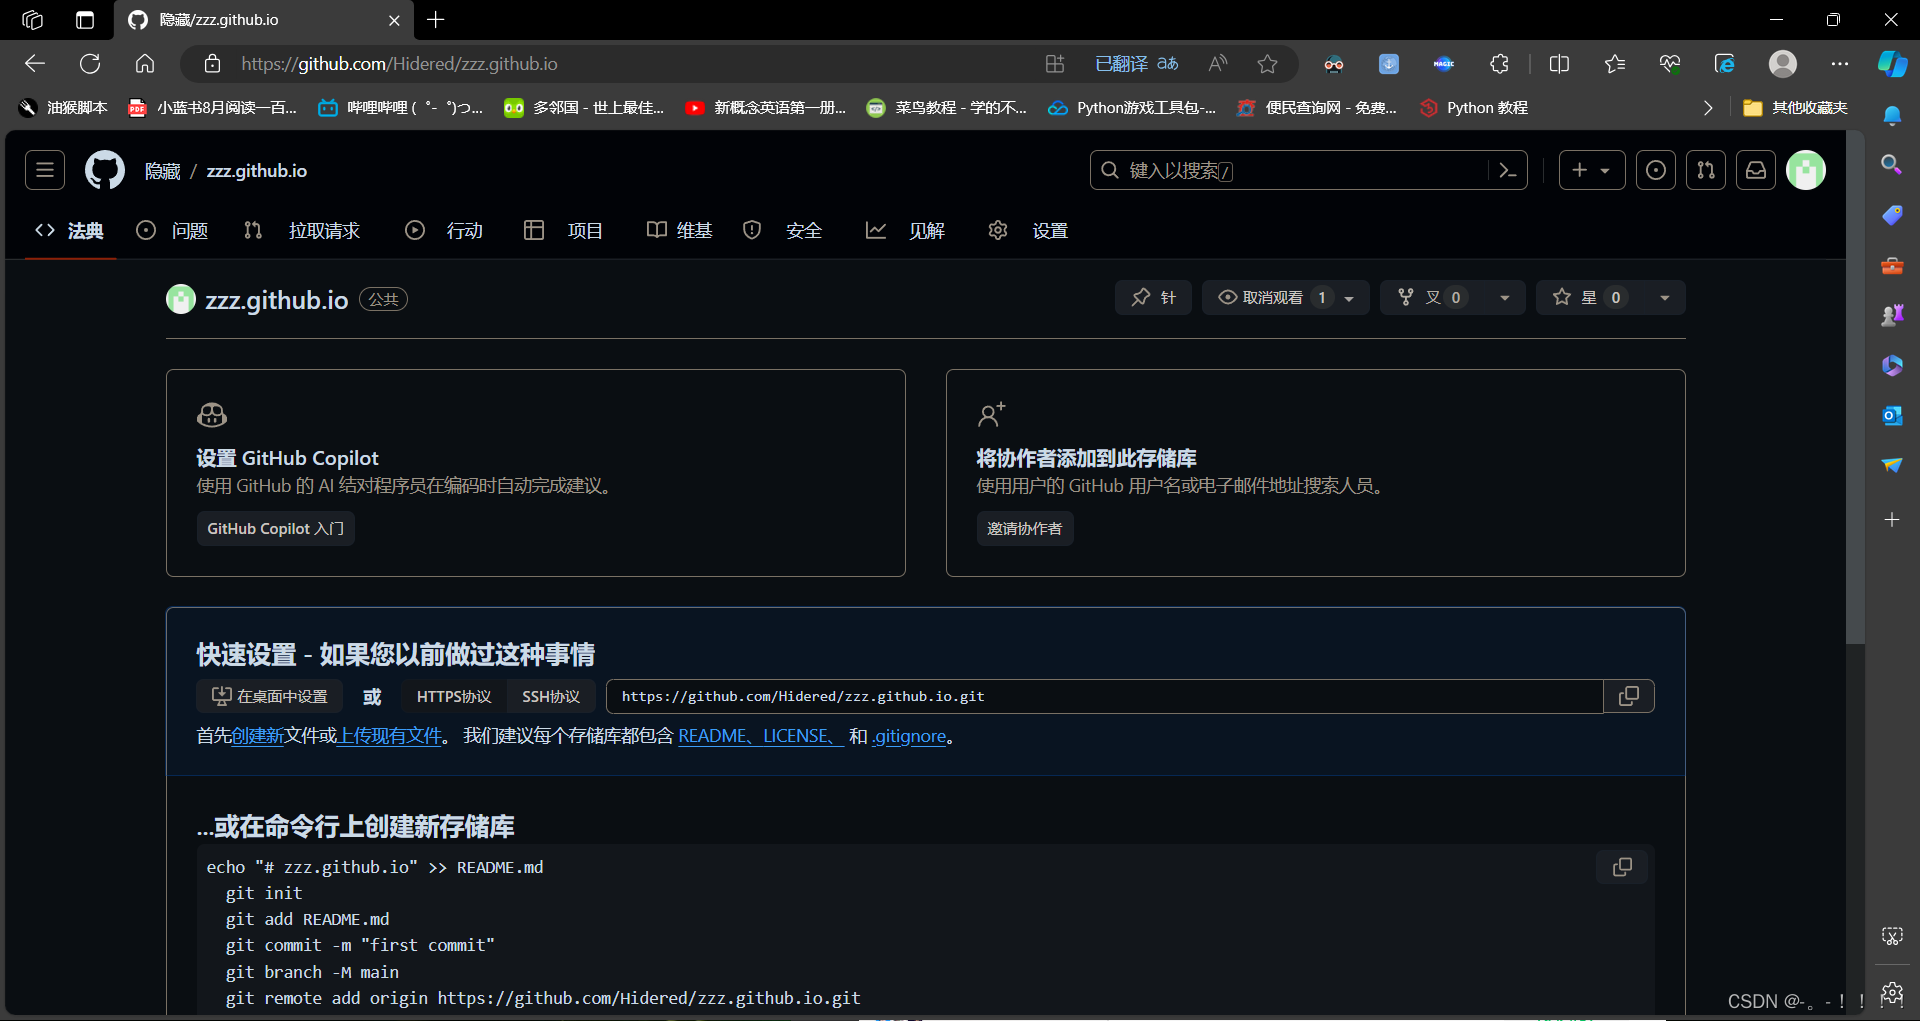The image size is (1920, 1021).
Task: Open the command palette icon in search bar
Action: click(1508, 171)
